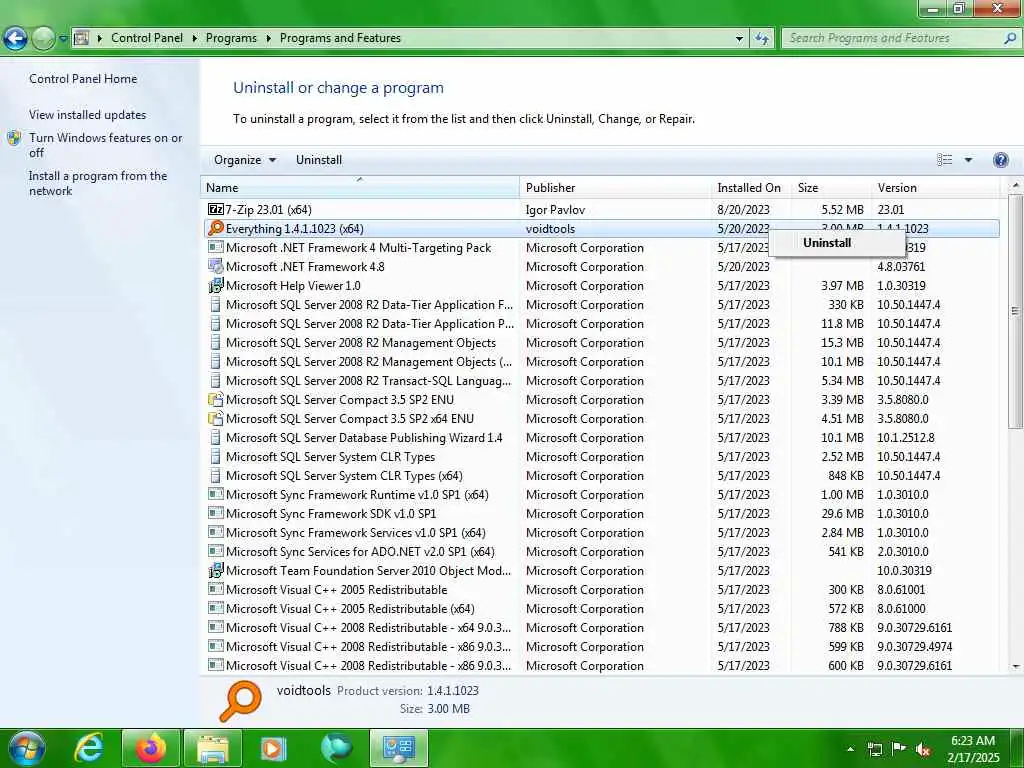Expand the view options dropdown arrow
This screenshot has height=768, width=1024.
tap(968, 160)
